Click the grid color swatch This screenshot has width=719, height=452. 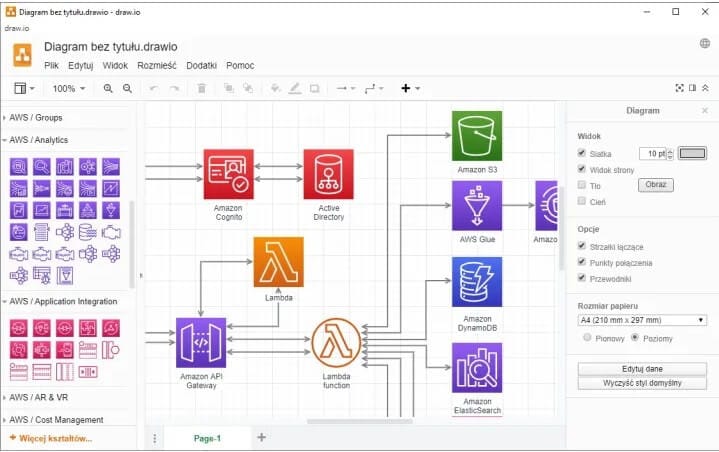click(692, 153)
